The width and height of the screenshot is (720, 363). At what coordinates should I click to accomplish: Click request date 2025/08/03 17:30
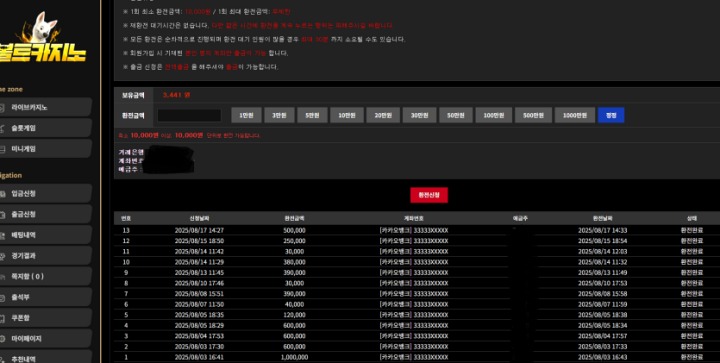(199, 346)
